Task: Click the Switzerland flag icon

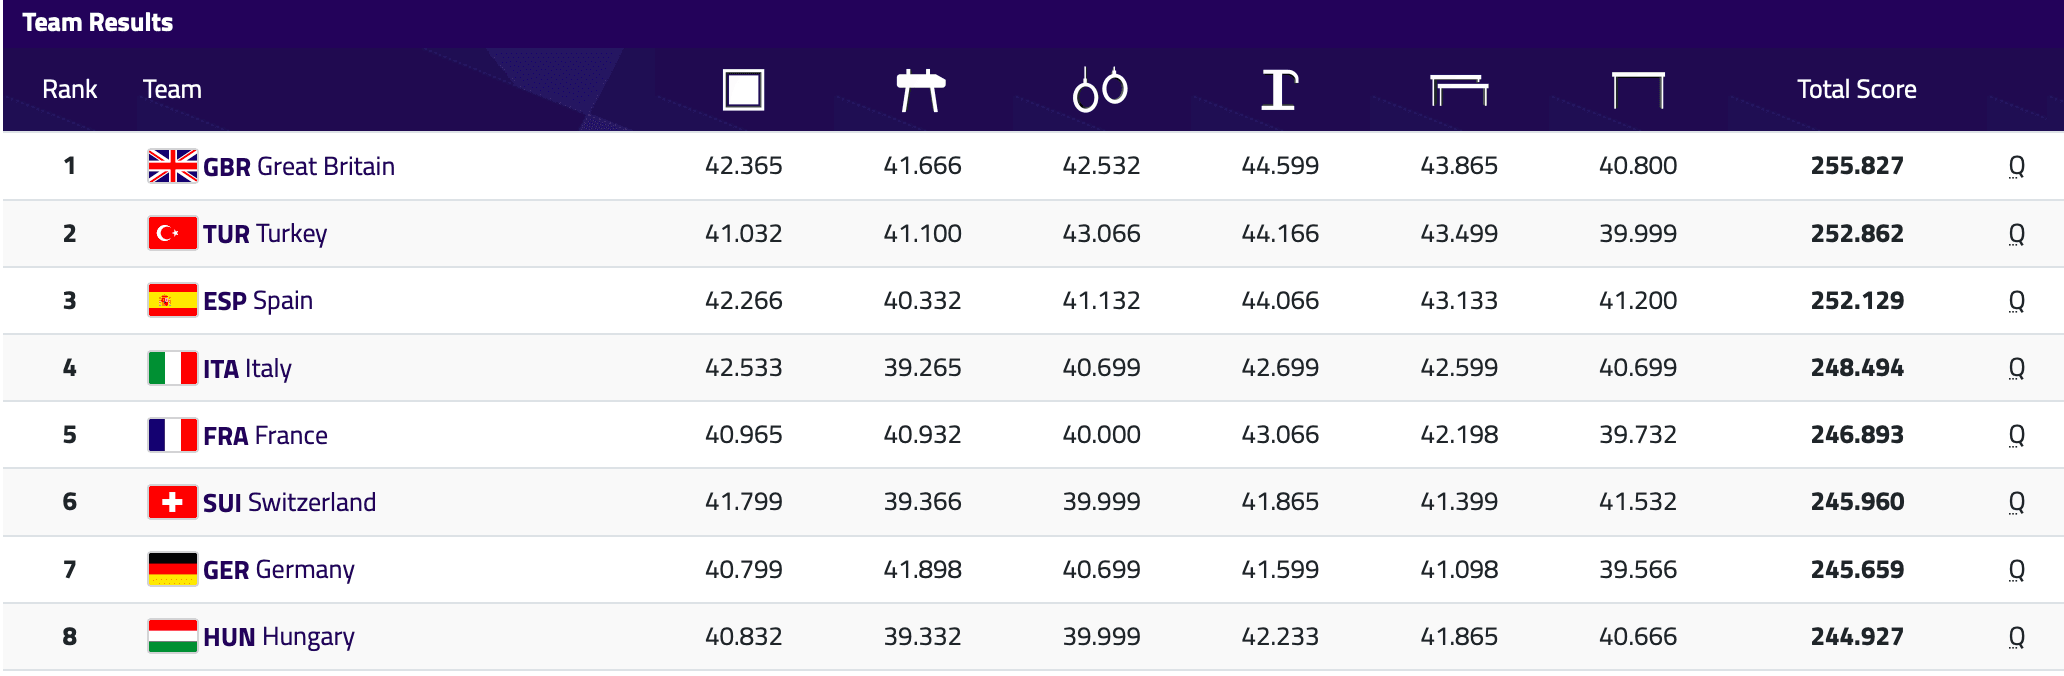Action: tap(172, 502)
